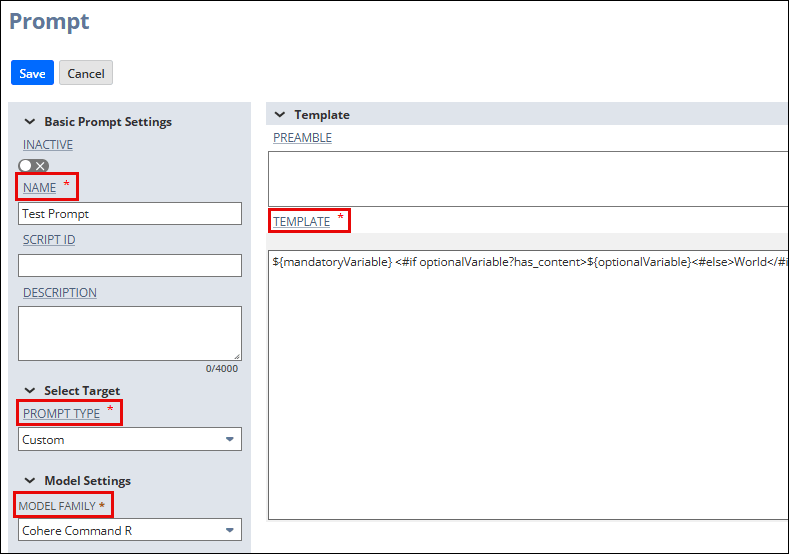Click the Prompt page heading
The width and height of the screenshot is (789, 554).
49,22
